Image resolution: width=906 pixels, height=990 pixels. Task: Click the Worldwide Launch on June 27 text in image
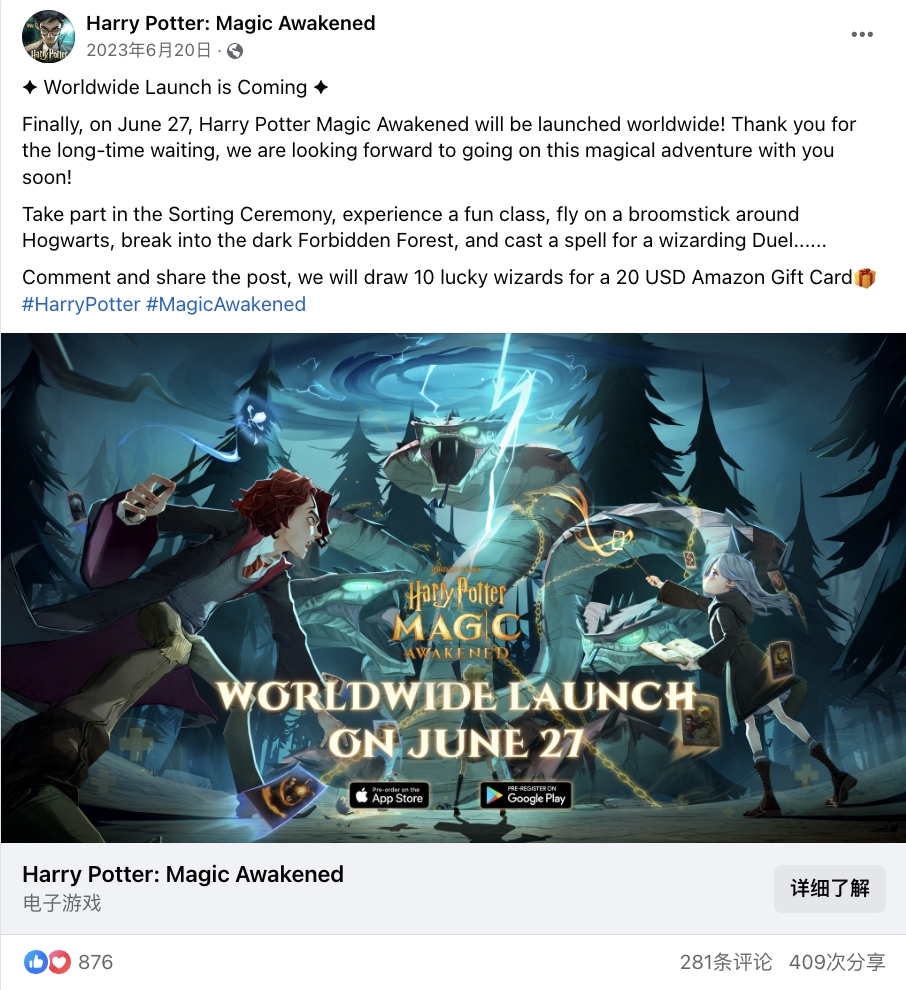point(456,720)
